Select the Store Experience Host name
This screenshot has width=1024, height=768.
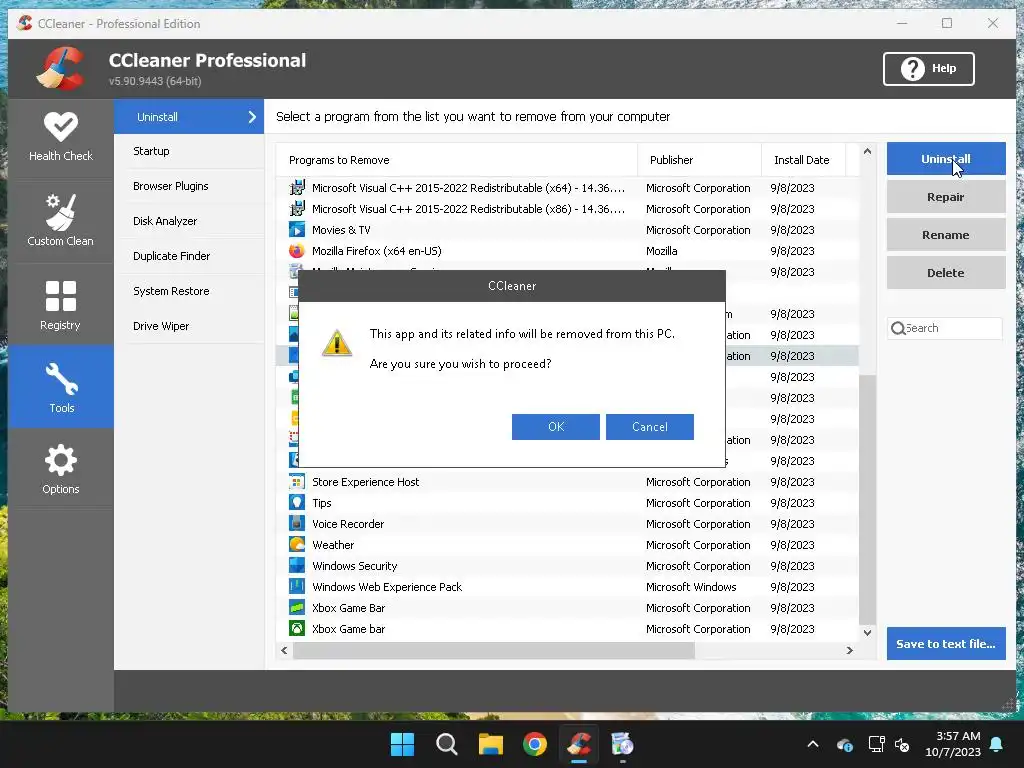[x=366, y=482]
